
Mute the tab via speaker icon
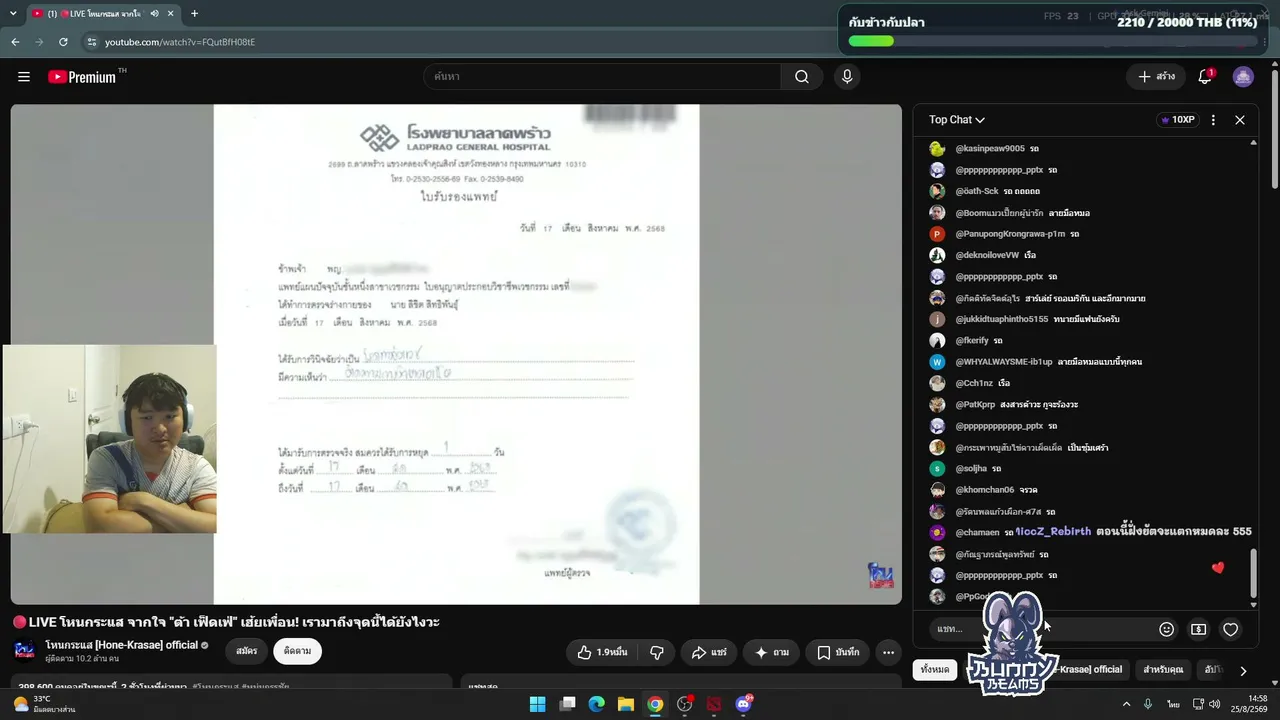pyautogui.click(x=154, y=14)
